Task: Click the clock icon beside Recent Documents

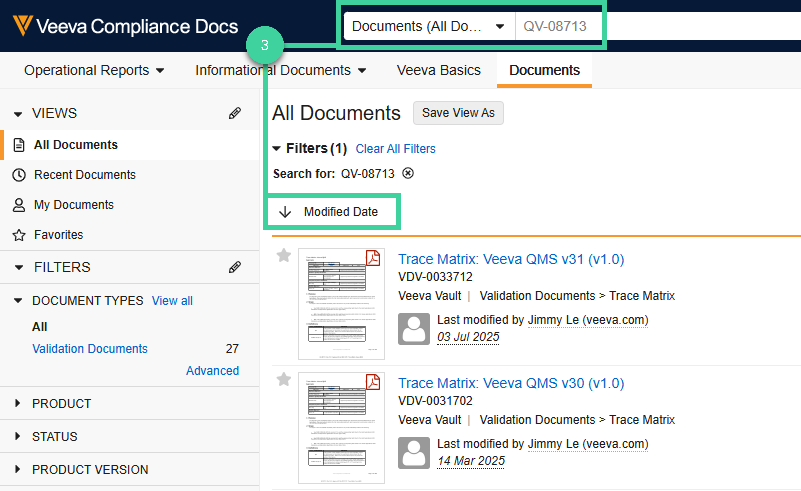Action: point(19,175)
